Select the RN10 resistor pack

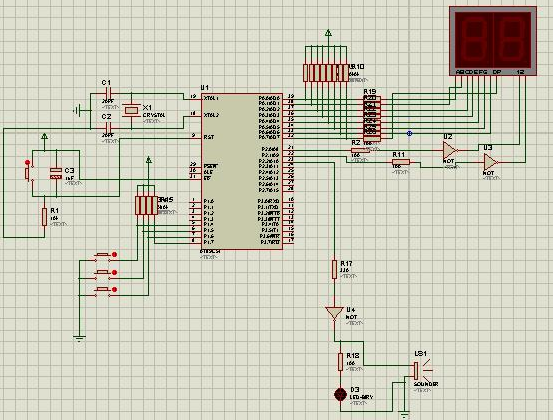point(326,73)
